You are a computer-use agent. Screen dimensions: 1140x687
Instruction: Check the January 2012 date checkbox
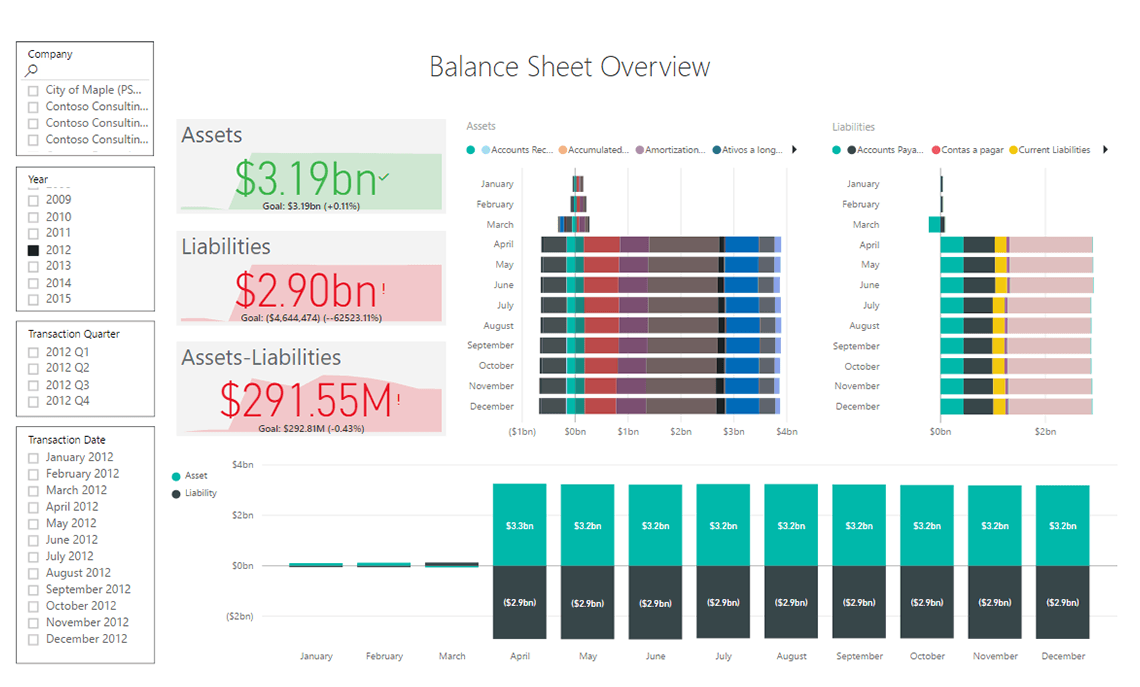click(33, 458)
